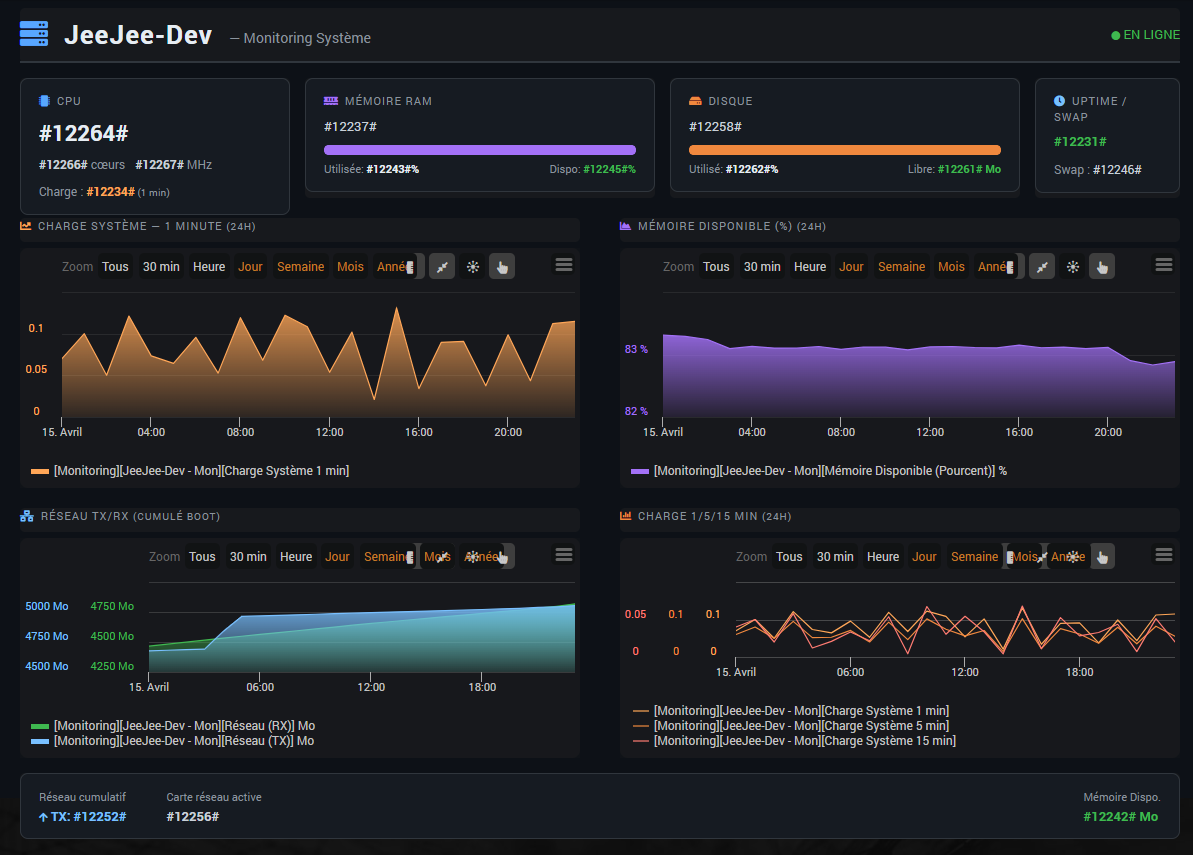Open hamburger menu of Réseau TX/RX chart

564,554
